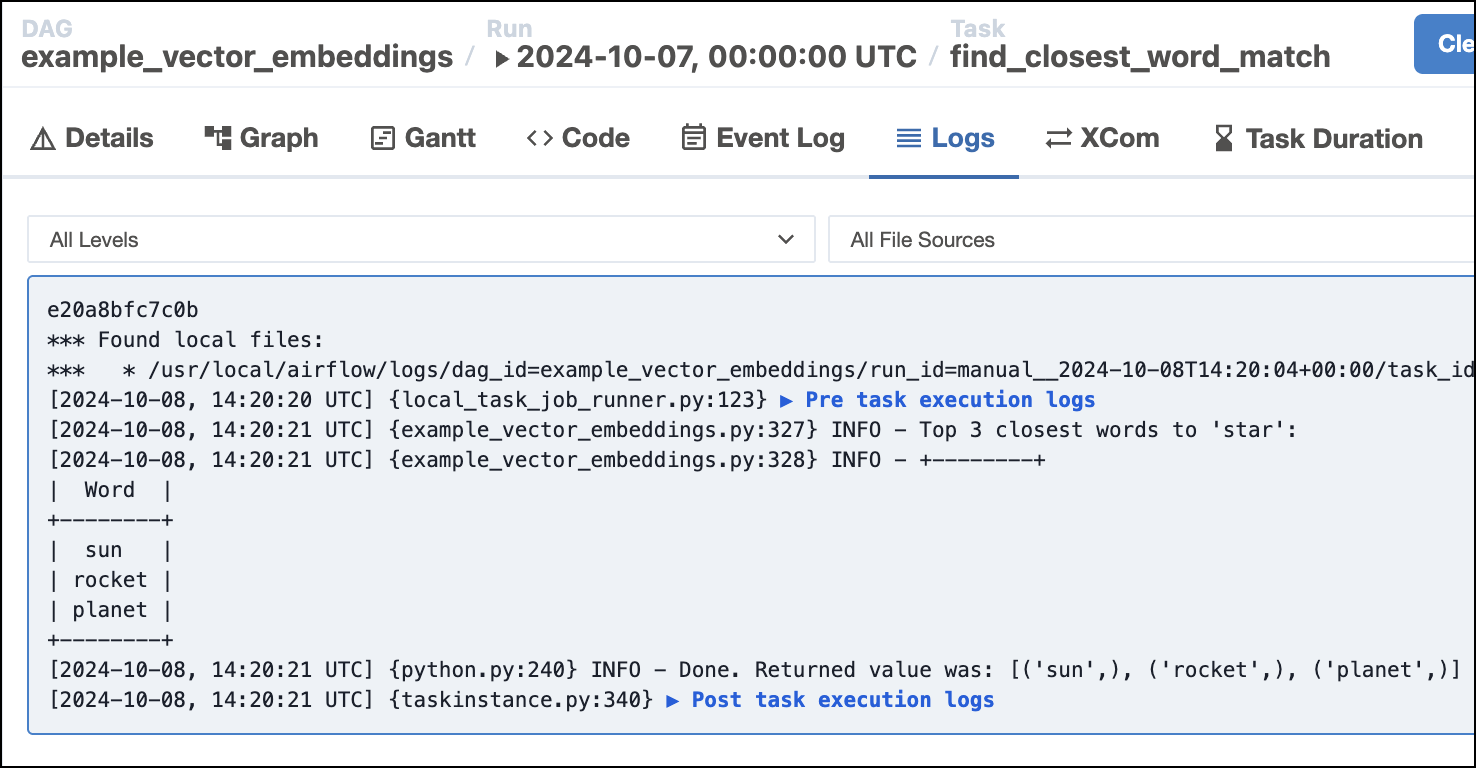1476x768 pixels.
Task: Select the Gantt chart icon
Action: click(381, 138)
